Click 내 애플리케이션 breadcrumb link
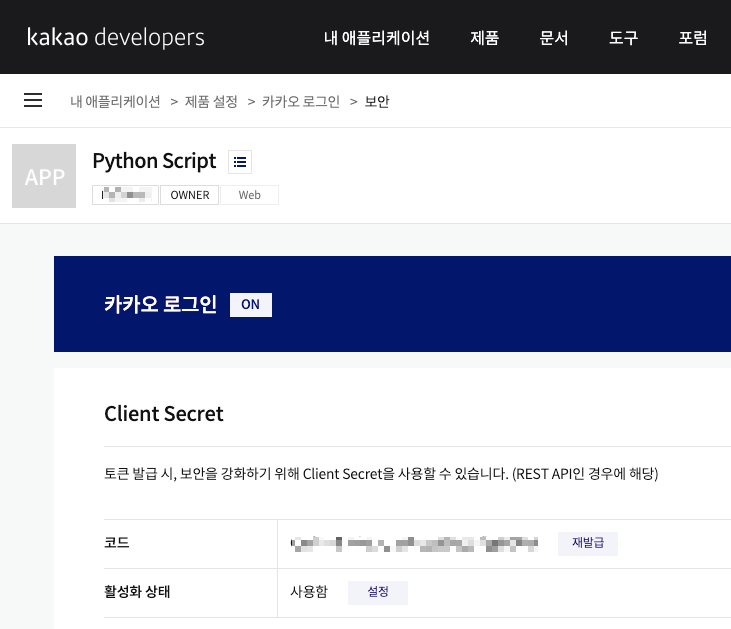Viewport: 731px width, 629px height. 115,101
